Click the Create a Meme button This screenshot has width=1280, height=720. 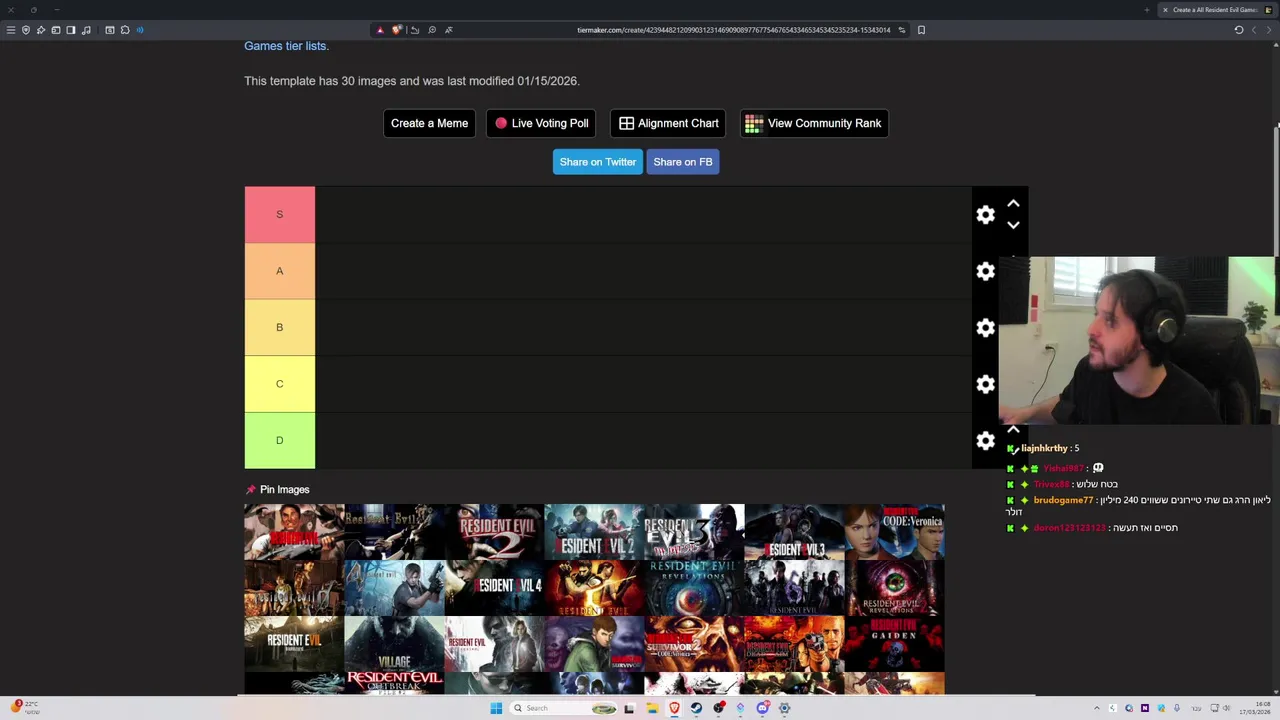tap(429, 123)
